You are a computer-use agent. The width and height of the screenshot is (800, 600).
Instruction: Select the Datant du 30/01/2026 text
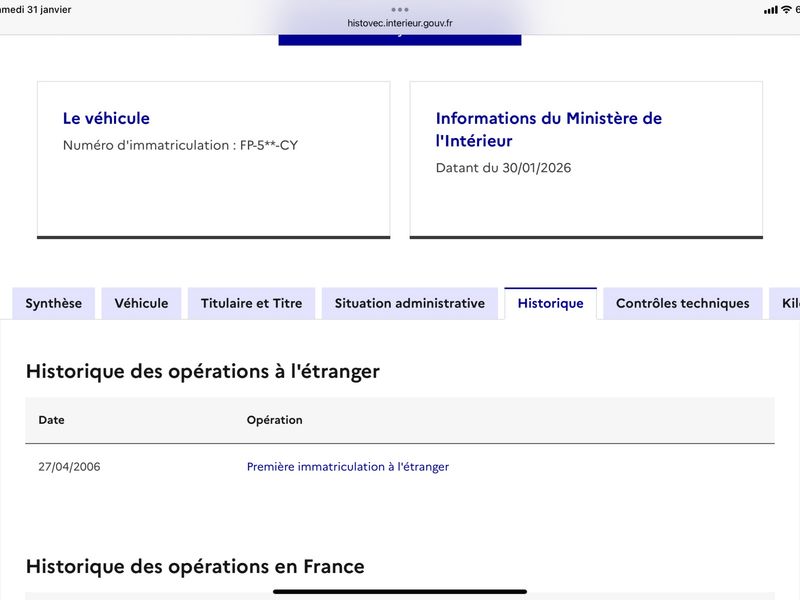click(x=504, y=168)
